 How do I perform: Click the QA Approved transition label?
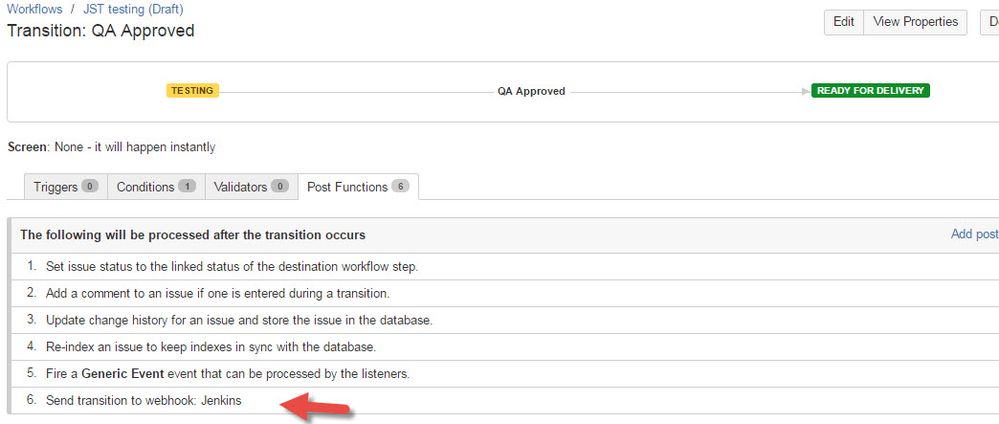(531, 91)
